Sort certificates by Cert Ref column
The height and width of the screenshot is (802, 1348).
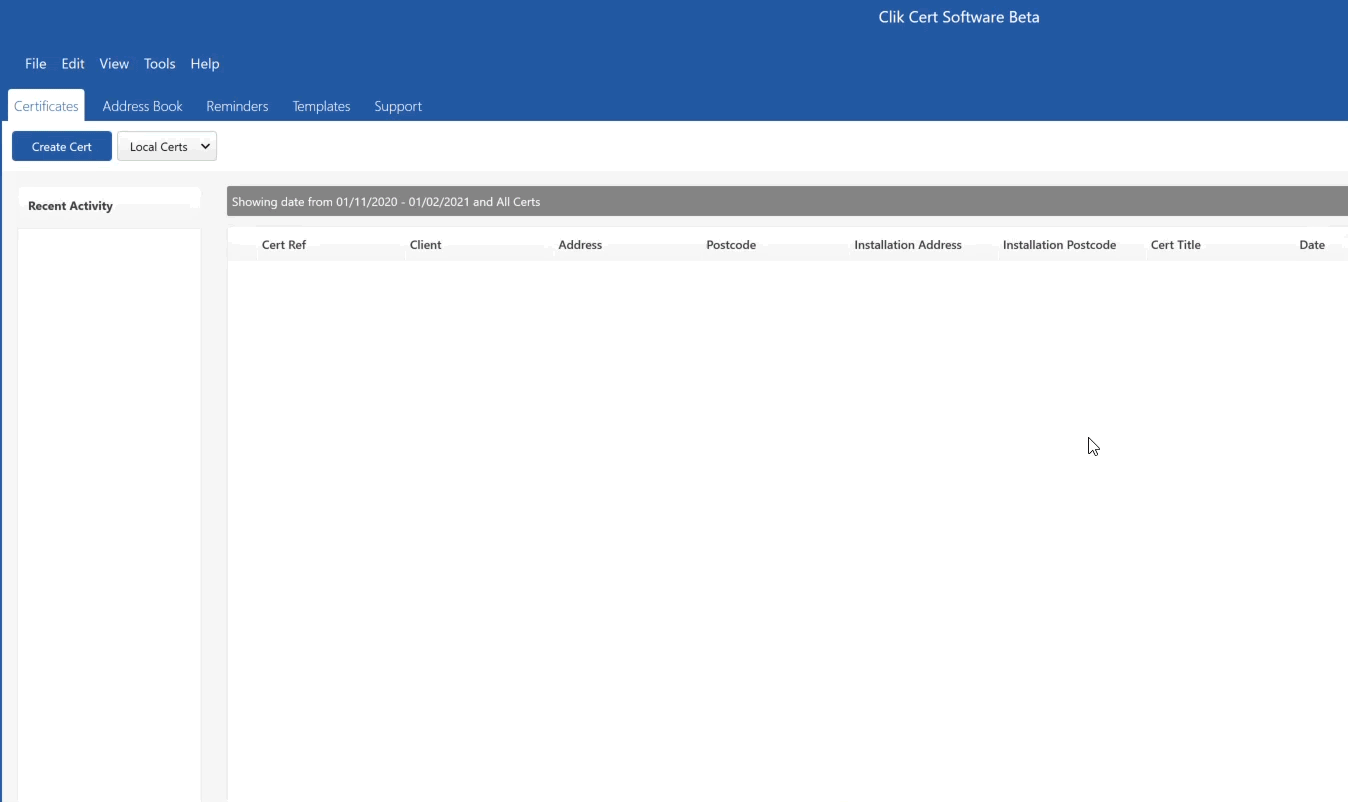pyautogui.click(x=283, y=244)
